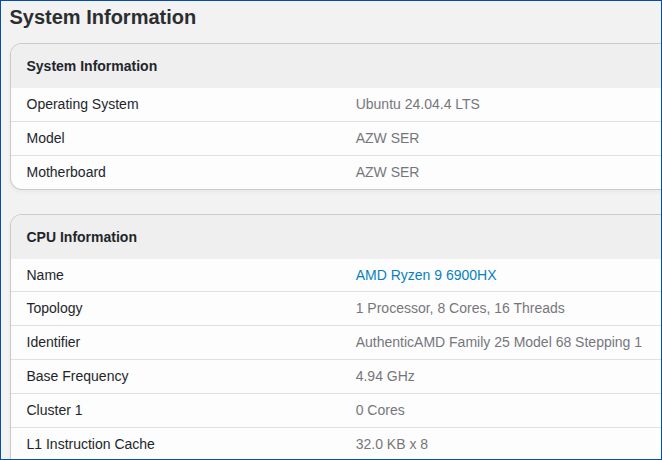Viewport: 662px width, 460px height.
Task: Select the 0 Cores value
Action: [380, 410]
